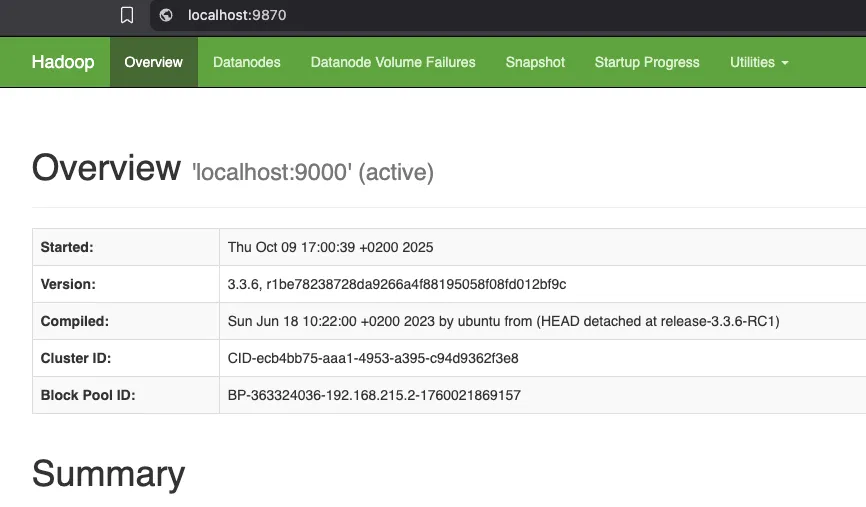Click the site information icon beside URL
The width and height of the screenshot is (866, 507).
pos(166,15)
